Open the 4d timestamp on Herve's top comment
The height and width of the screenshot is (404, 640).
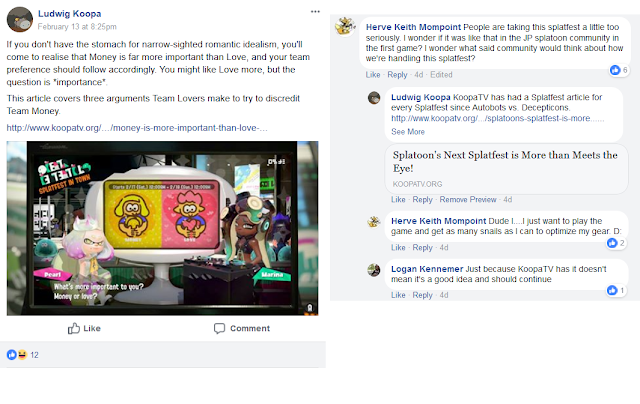pos(419,75)
